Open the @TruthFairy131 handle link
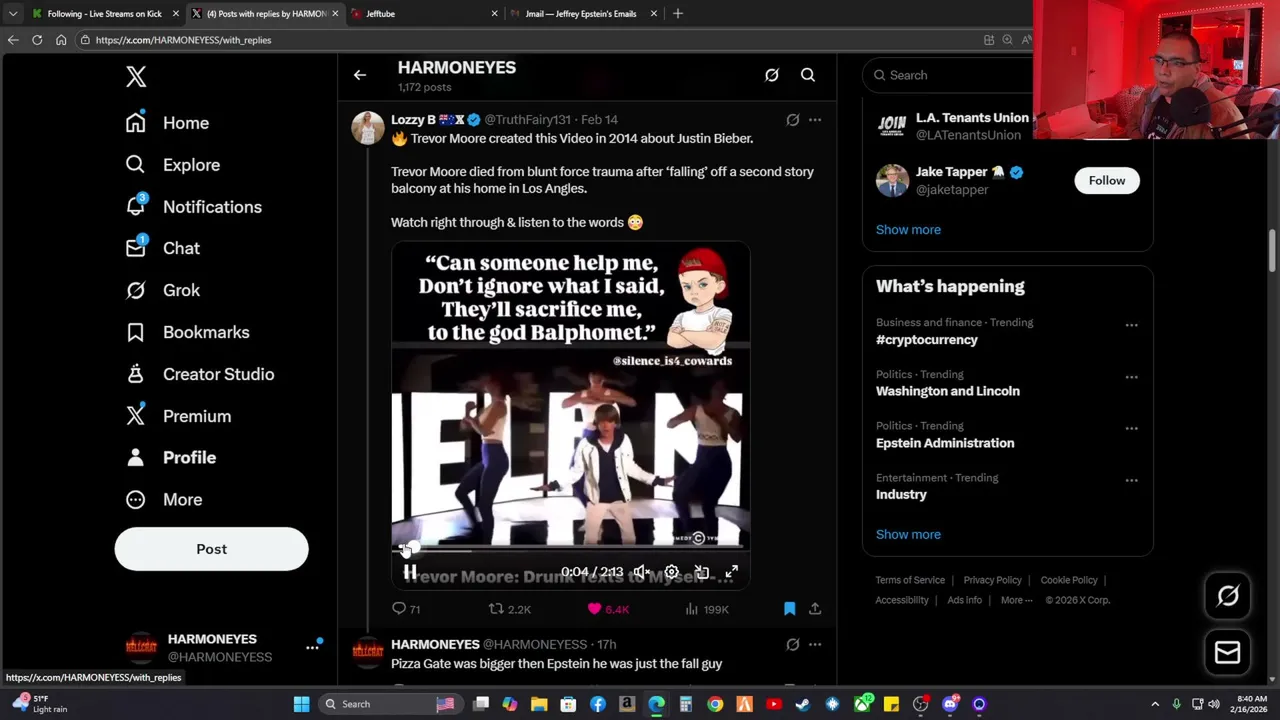This screenshot has width=1280, height=720. point(527,120)
